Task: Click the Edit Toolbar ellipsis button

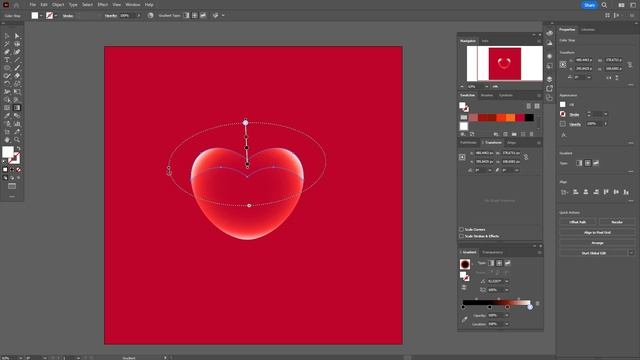Action: click(12, 197)
